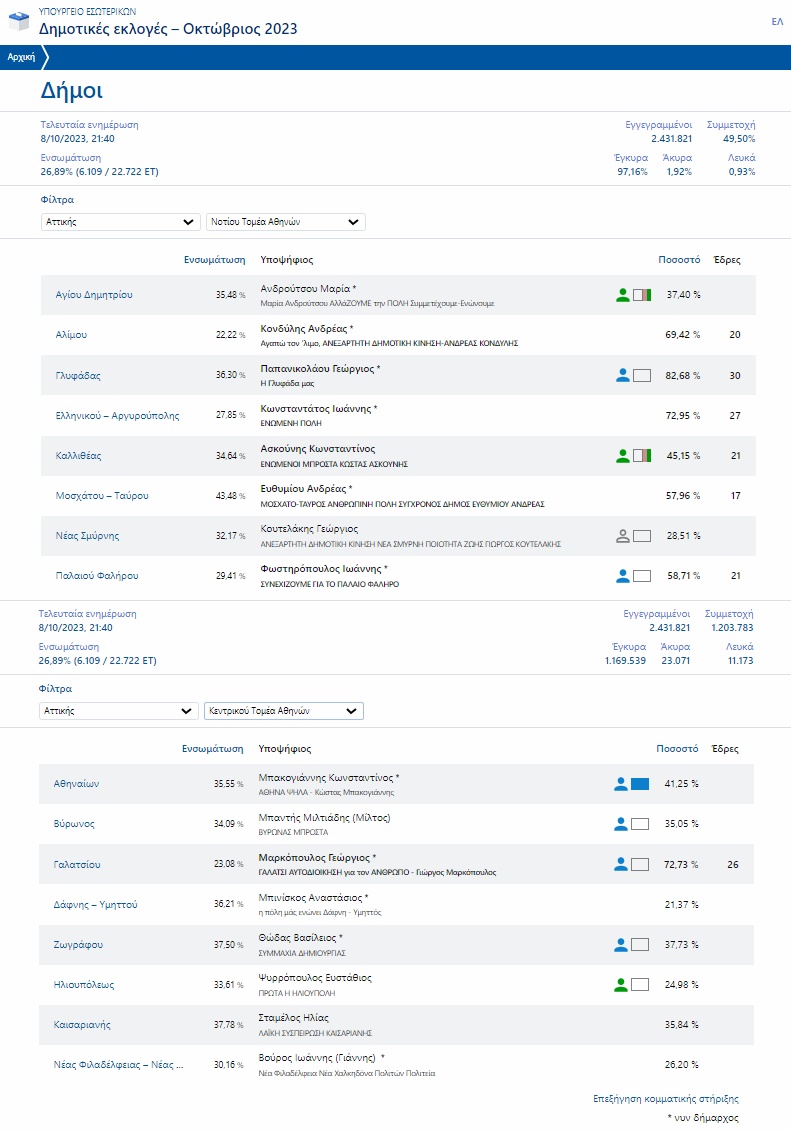The height and width of the screenshot is (1130, 791).
Task: Click blue person icon in Βύρωνος row
Action: (620, 824)
